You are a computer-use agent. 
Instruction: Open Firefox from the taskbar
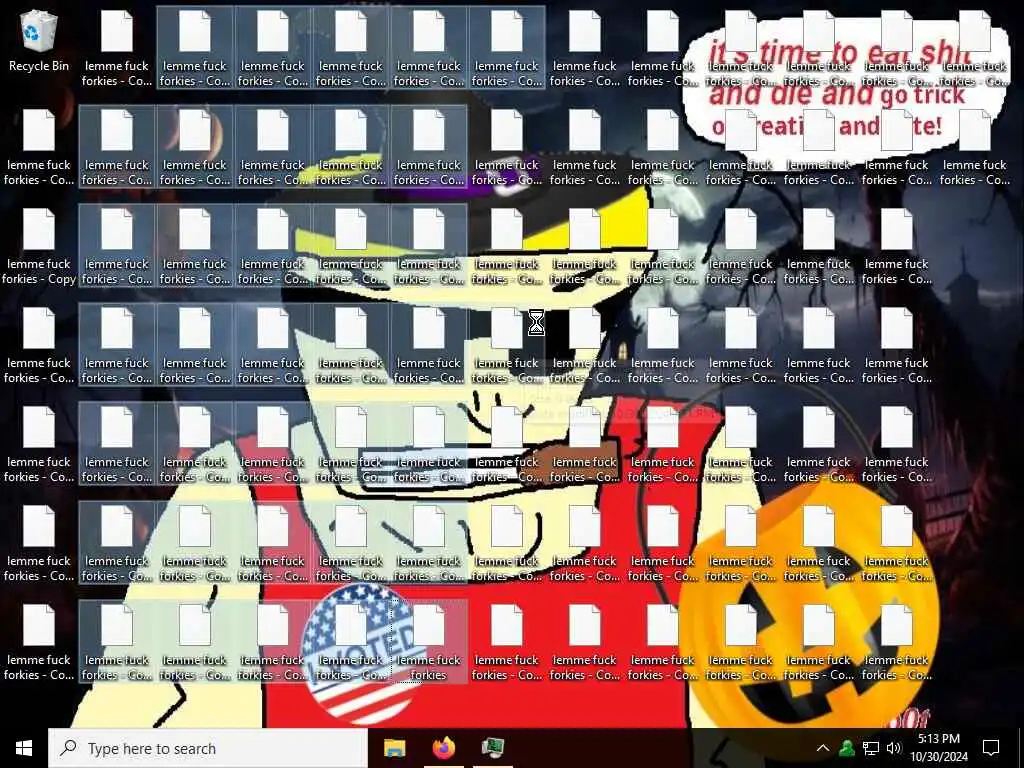click(x=444, y=748)
